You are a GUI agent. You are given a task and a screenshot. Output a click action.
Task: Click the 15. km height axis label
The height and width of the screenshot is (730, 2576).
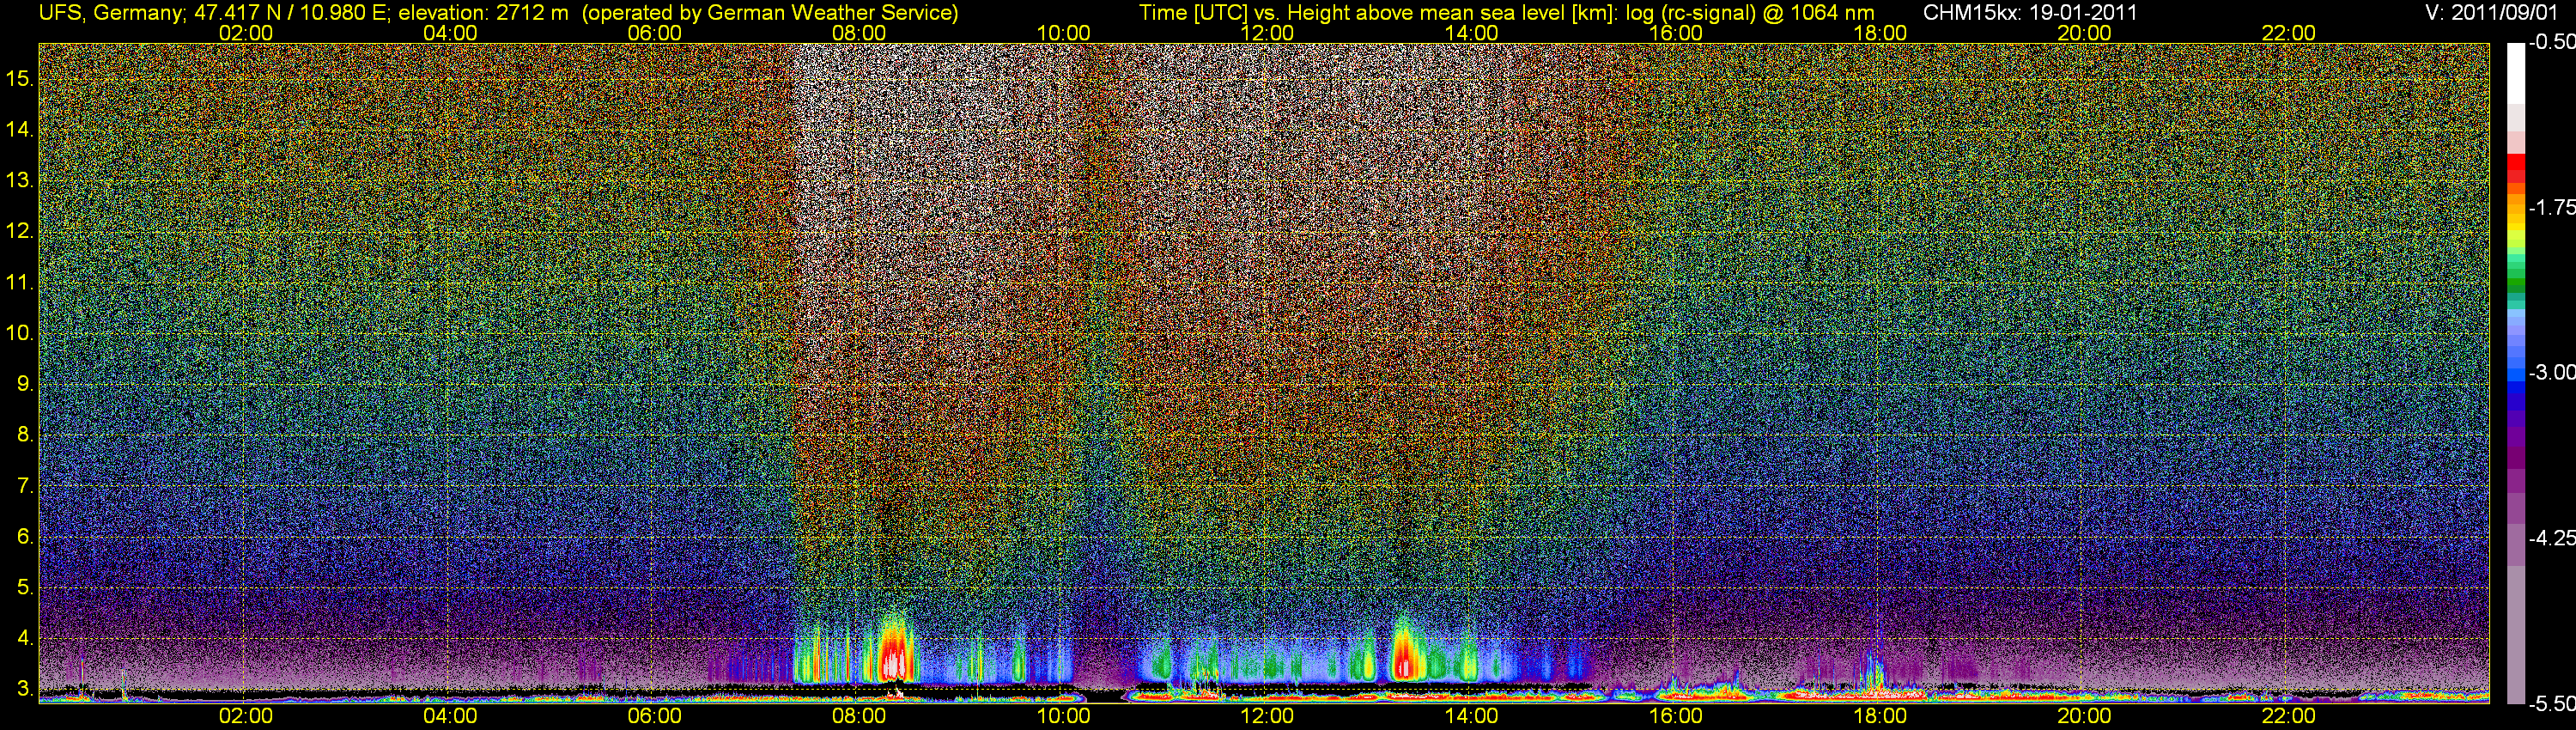tap(19, 78)
